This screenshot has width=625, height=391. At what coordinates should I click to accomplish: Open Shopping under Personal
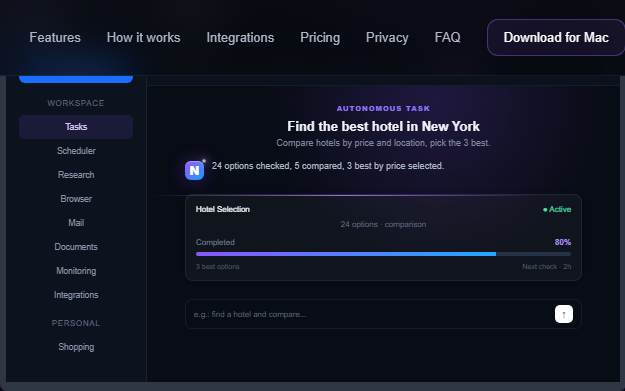(76, 347)
